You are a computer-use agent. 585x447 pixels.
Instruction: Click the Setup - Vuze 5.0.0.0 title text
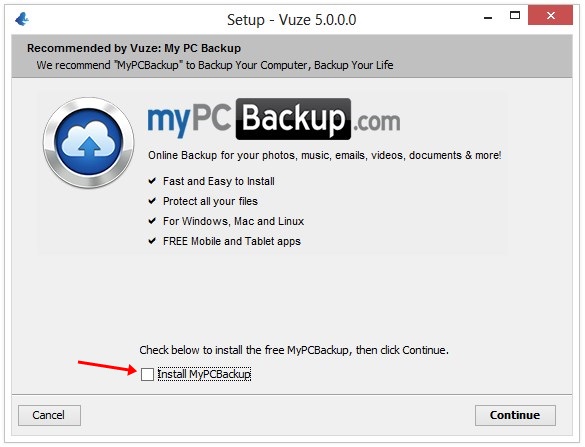tap(292, 20)
